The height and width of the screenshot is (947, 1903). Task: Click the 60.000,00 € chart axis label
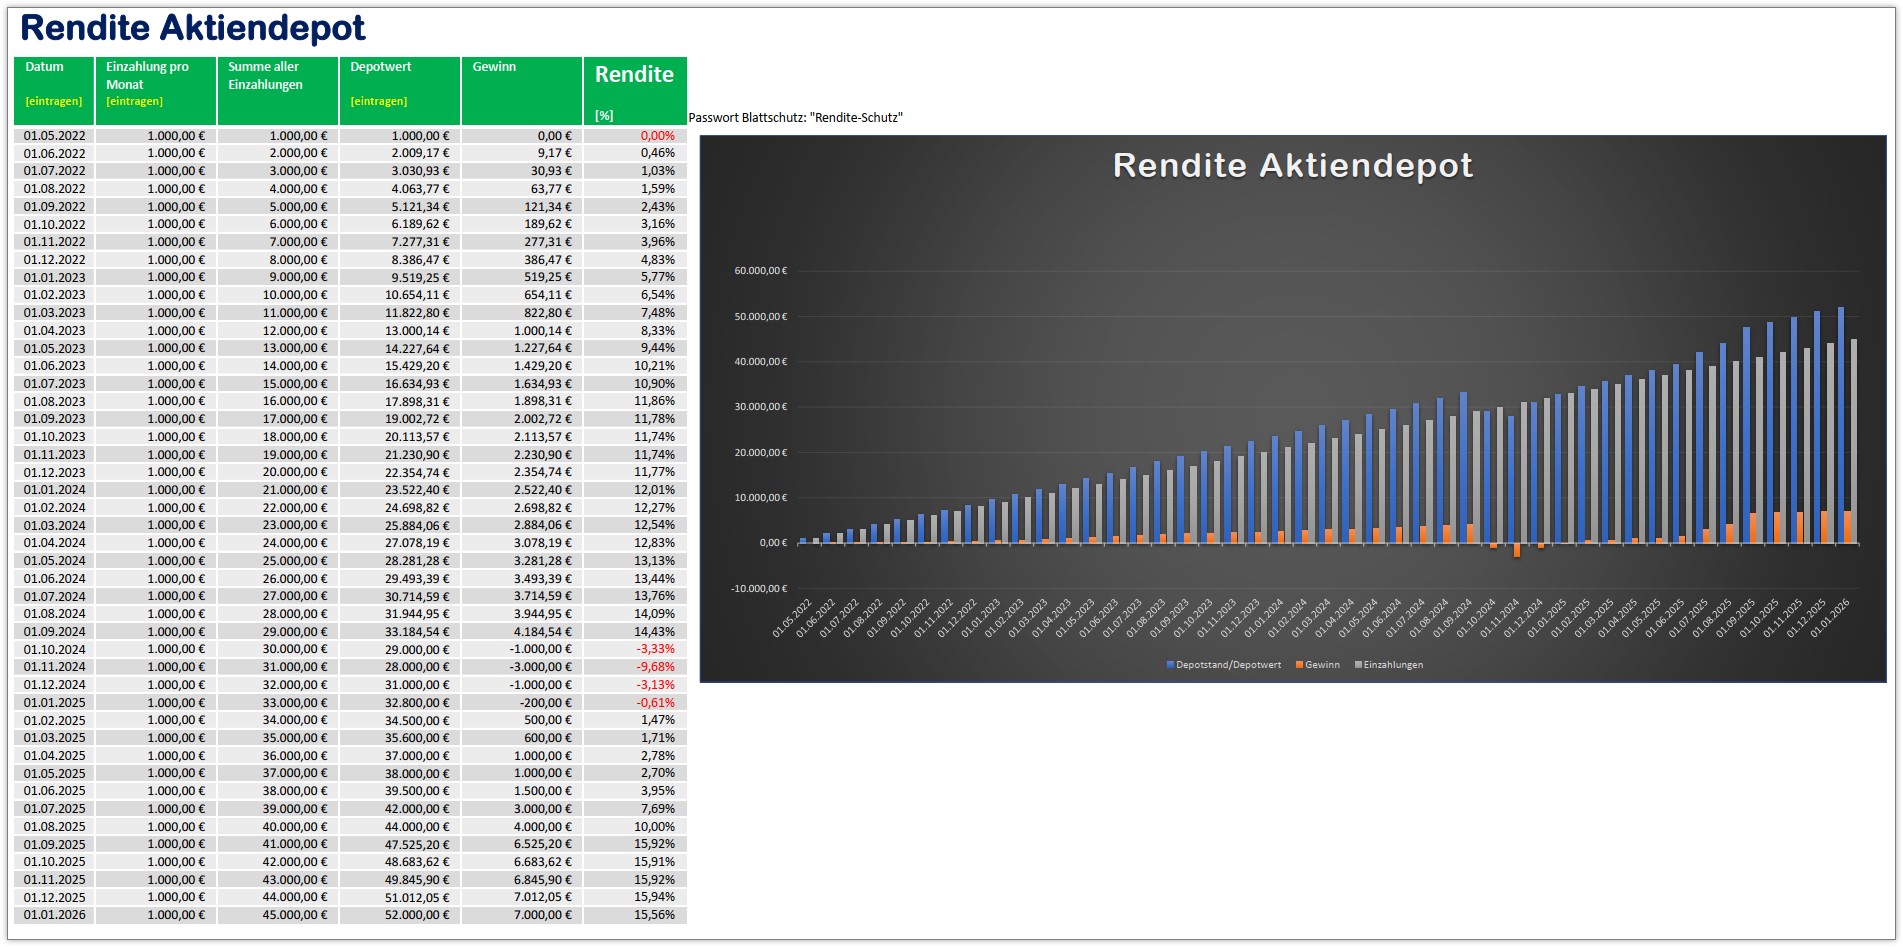point(760,271)
